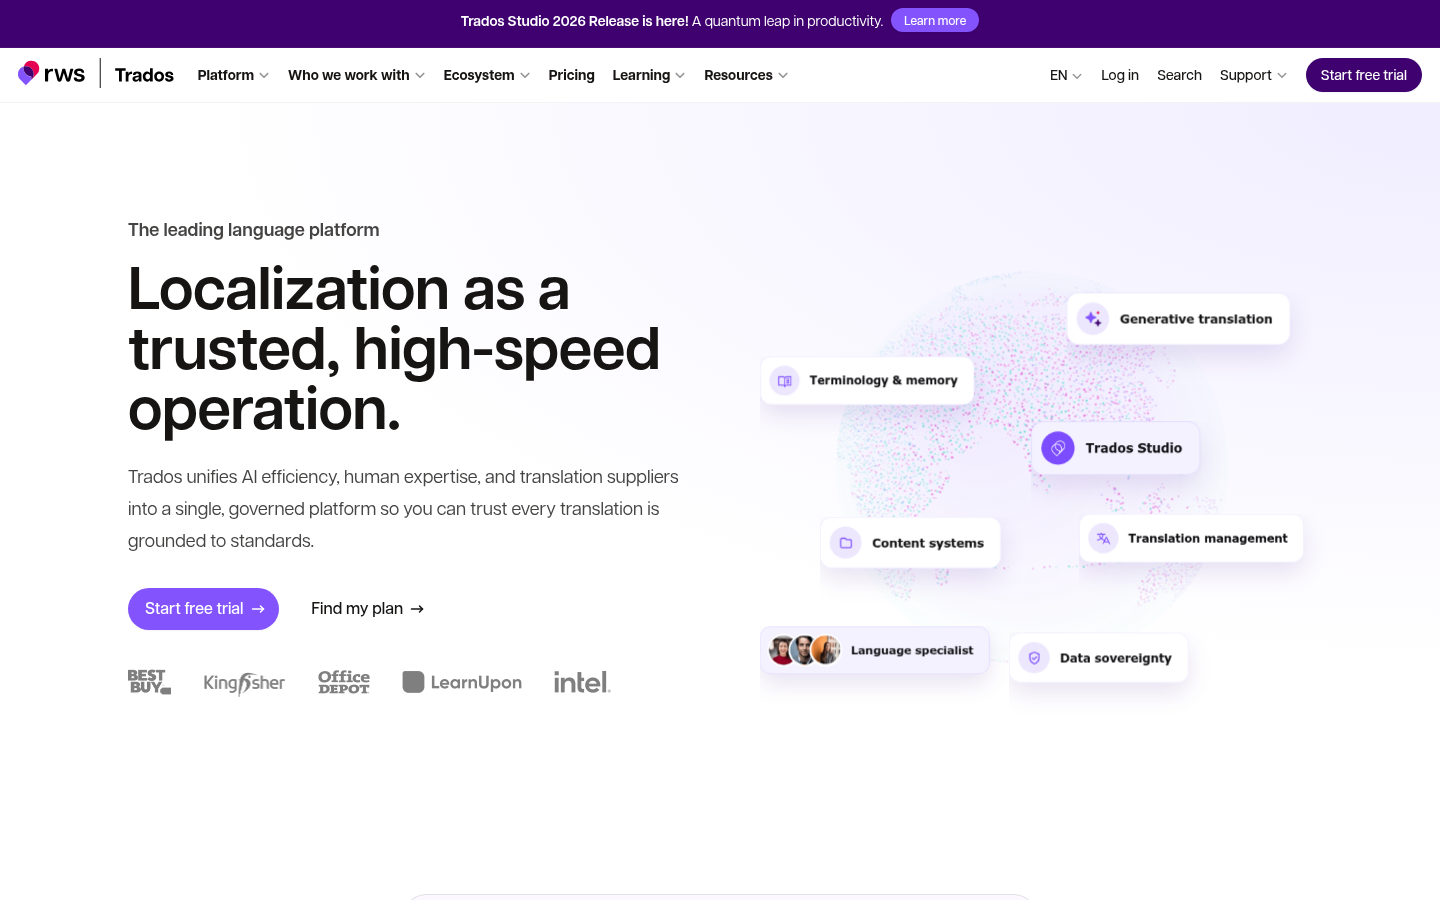The height and width of the screenshot is (900, 1440).
Task: Click the Generative translation sparkle icon
Action: (x=1093, y=319)
